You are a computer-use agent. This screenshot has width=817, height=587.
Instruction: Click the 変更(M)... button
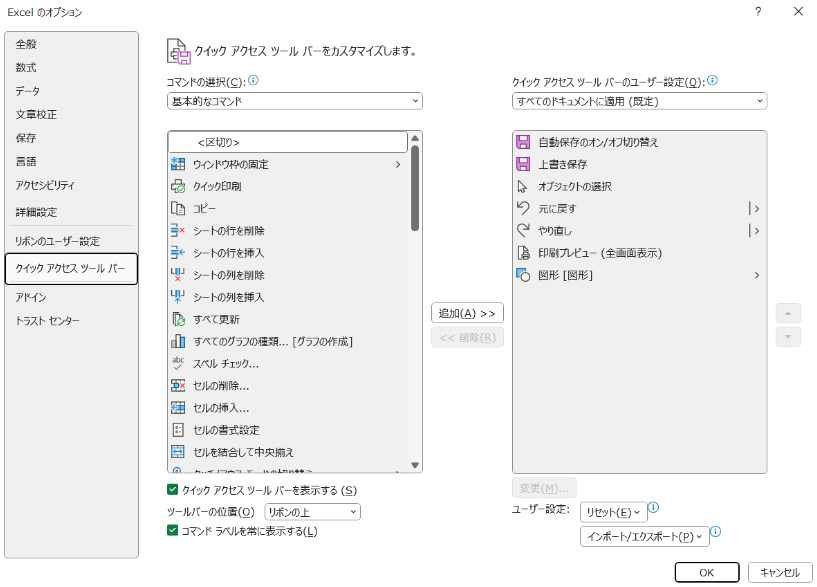(544, 488)
